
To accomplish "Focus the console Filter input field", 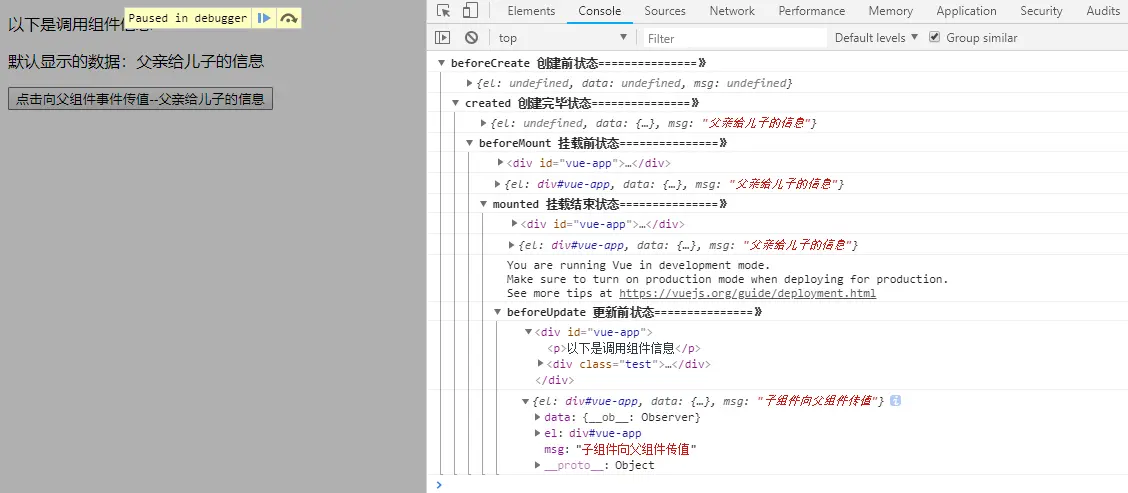I will pos(734,37).
